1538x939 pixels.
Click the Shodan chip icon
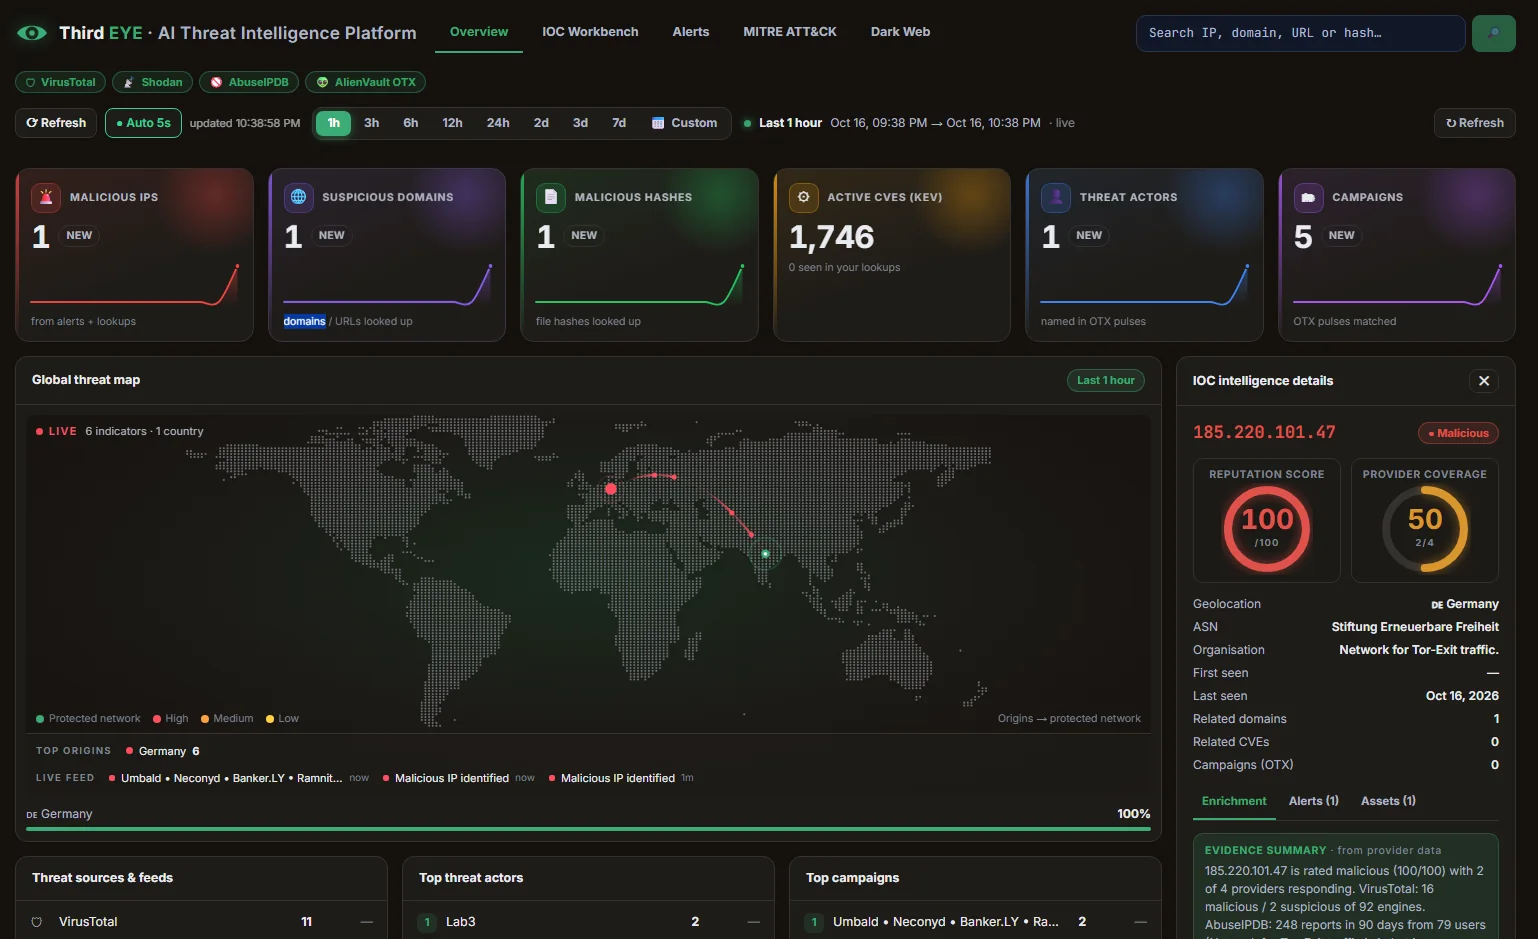pyautogui.click(x=128, y=82)
